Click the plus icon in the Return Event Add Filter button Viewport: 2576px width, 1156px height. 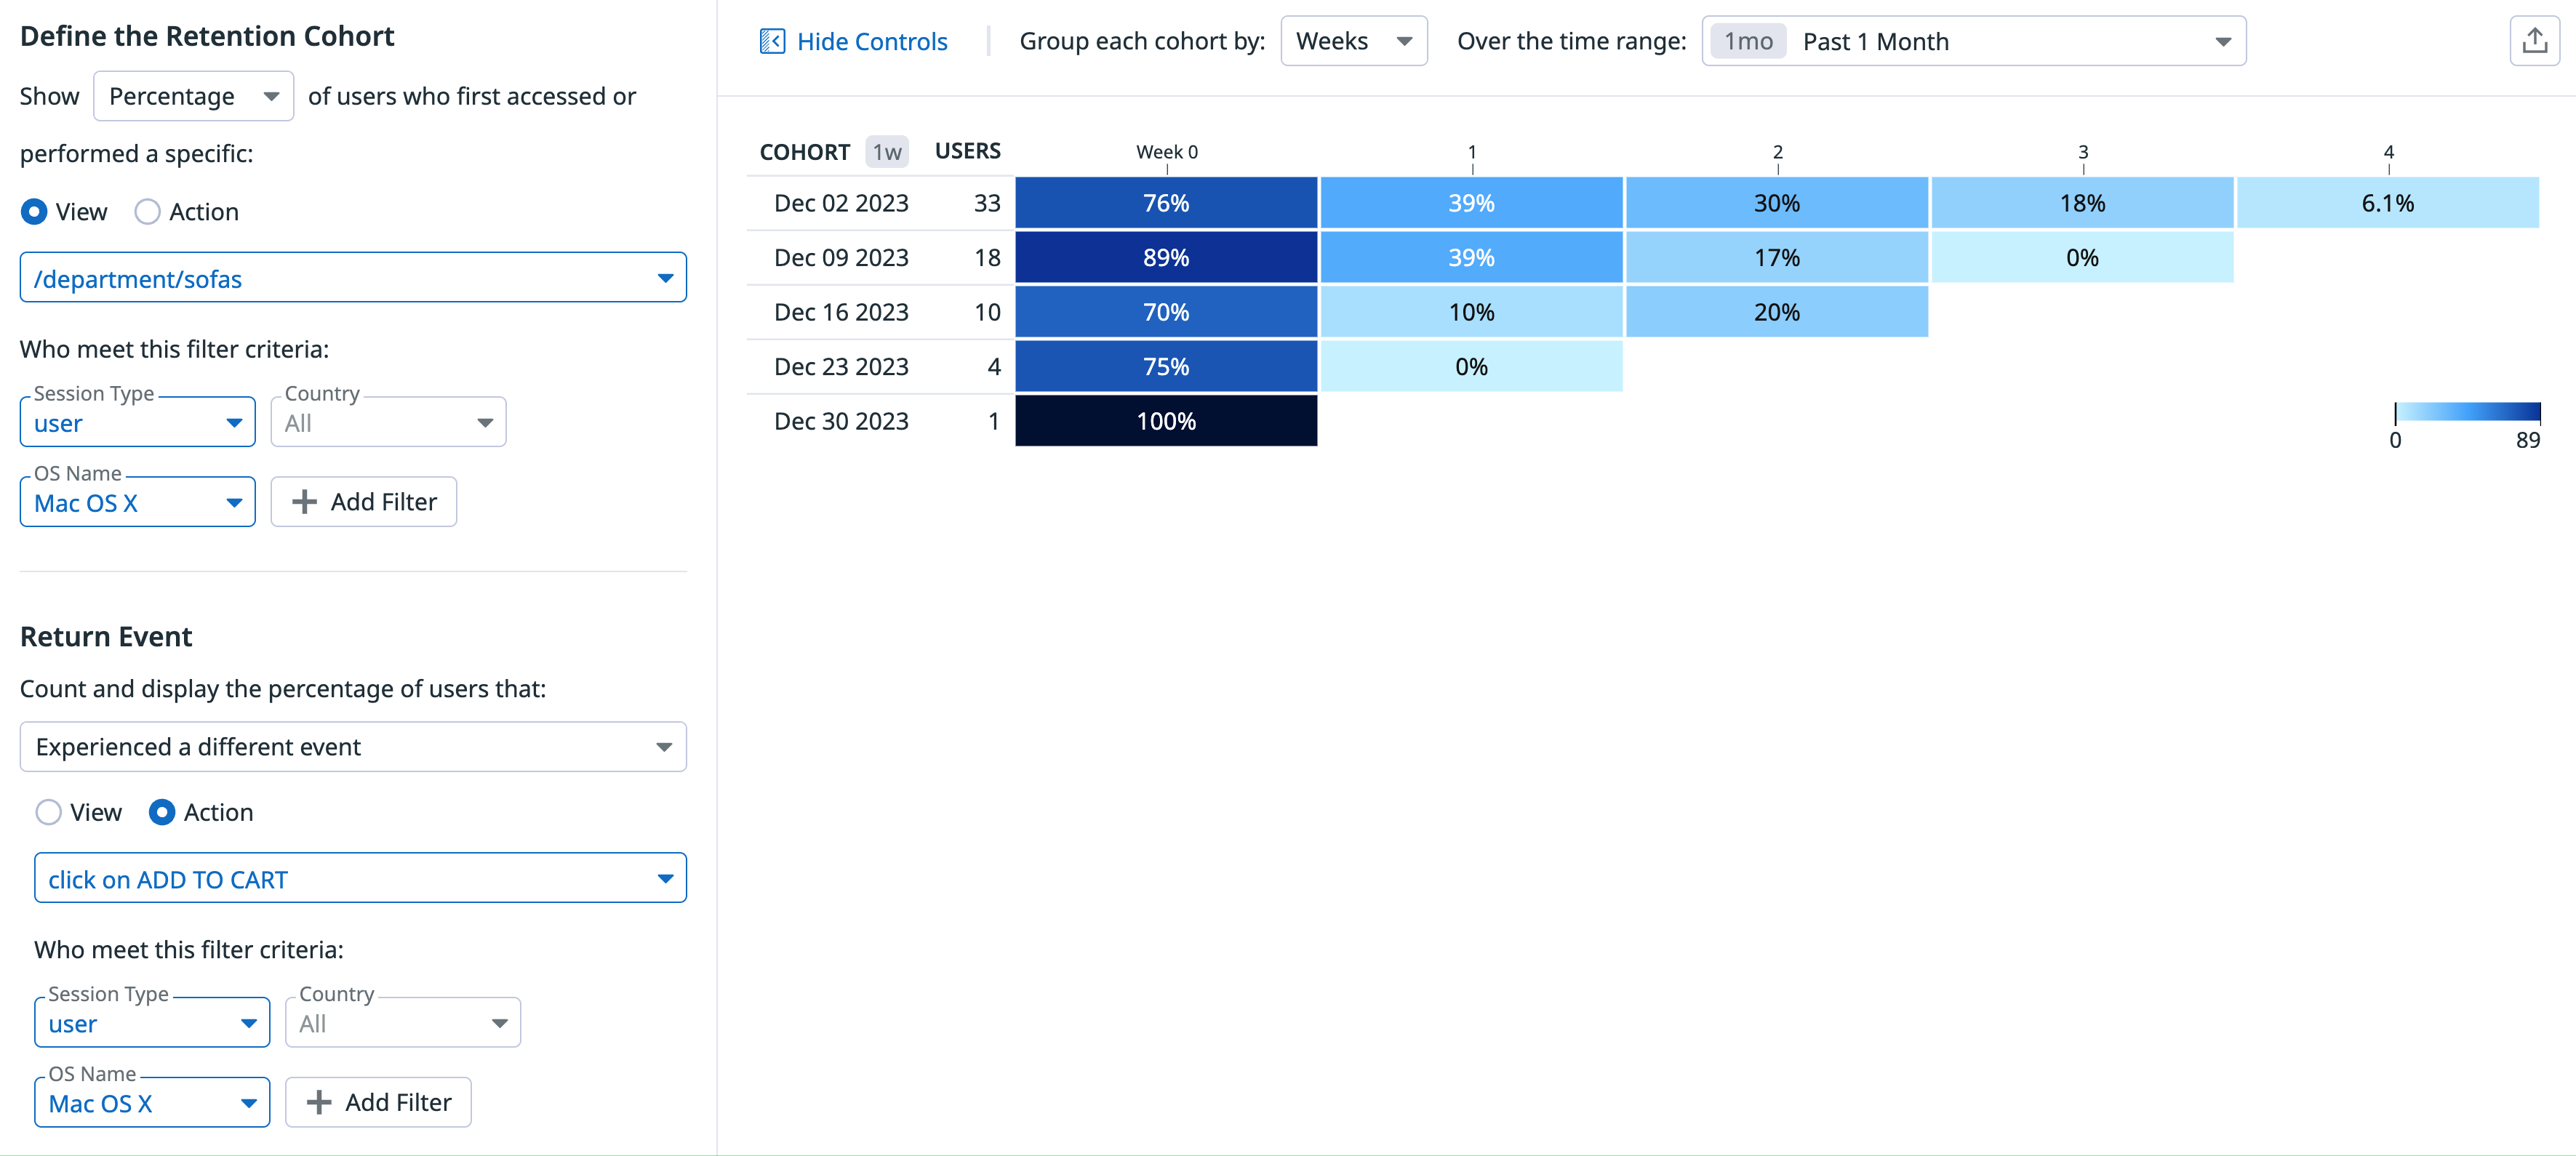coord(318,1102)
